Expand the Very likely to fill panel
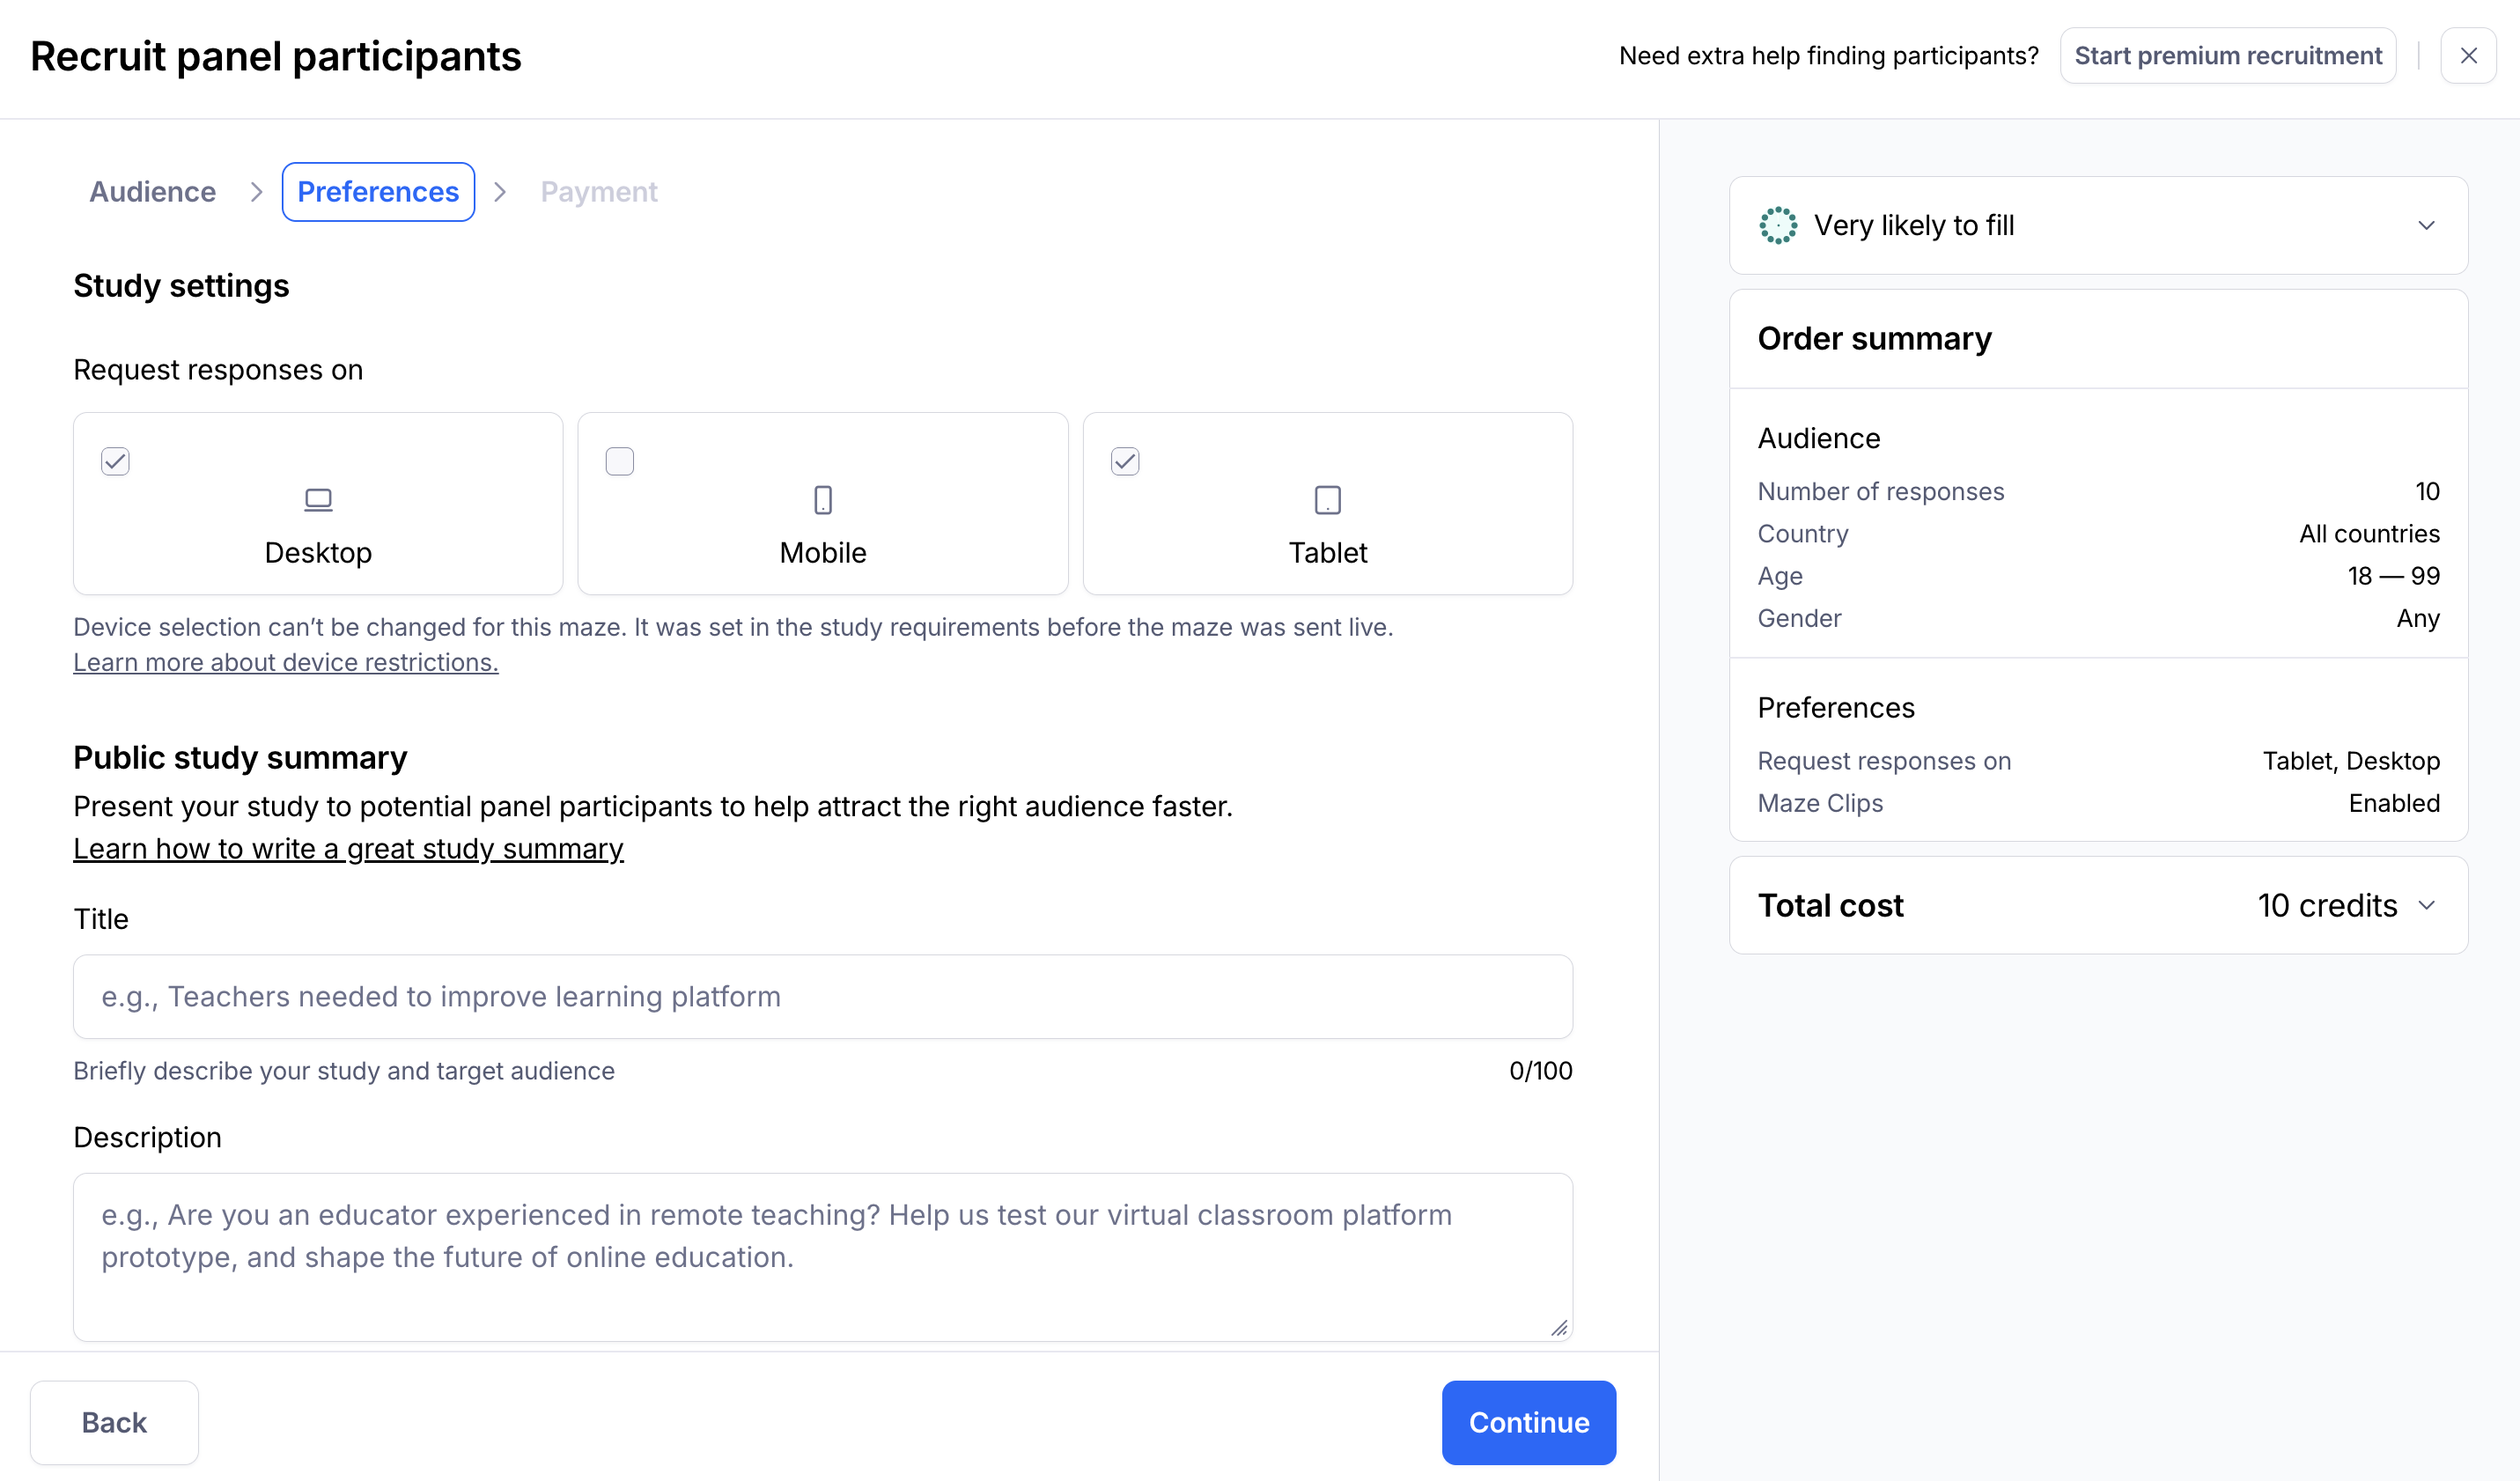2520x1481 pixels. (x=2426, y=226)
